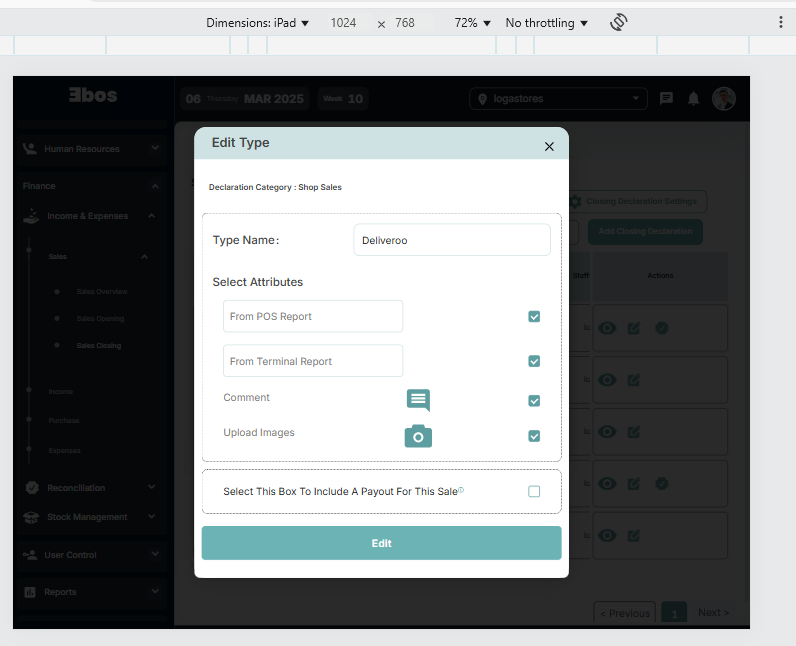Click the Closing Declaration Settings button
Image resolution: width=796 pixels, height=646 pixels.
point(638,201)
